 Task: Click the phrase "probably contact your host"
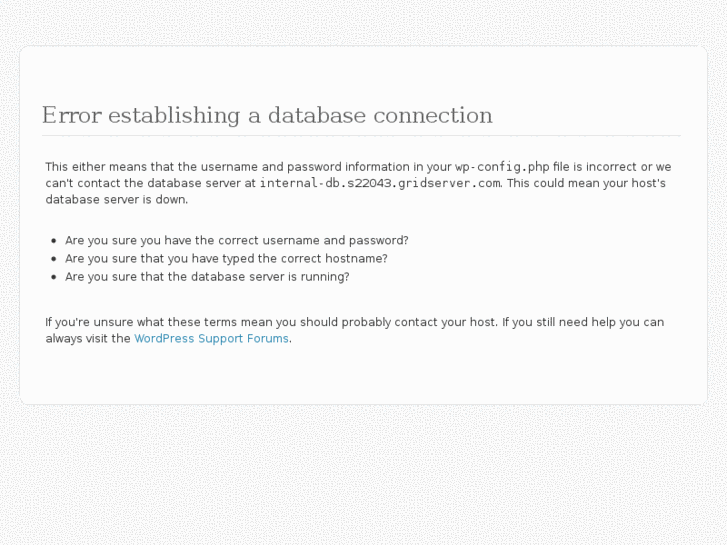coord(419,322)
